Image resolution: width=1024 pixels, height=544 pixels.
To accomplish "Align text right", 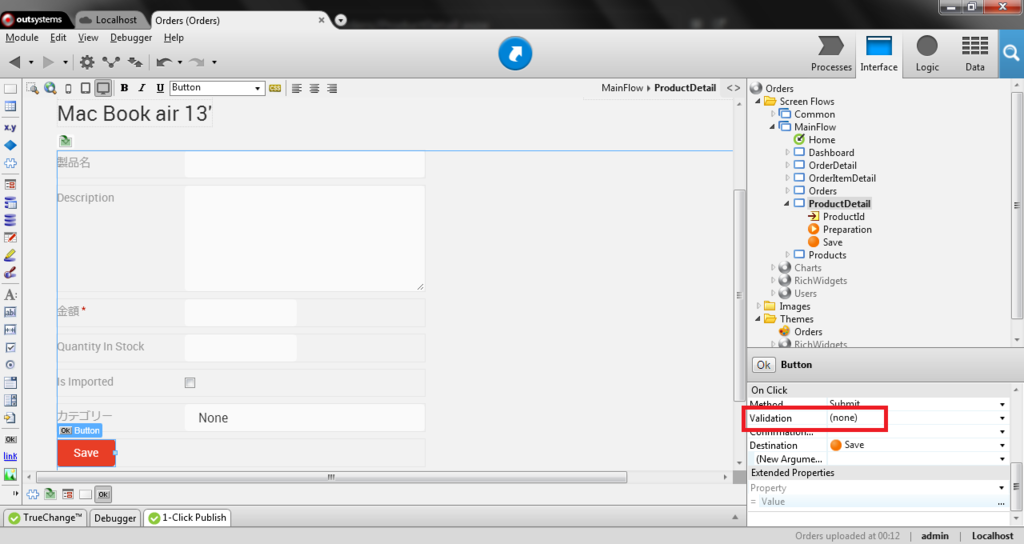I will pos(332,88).
